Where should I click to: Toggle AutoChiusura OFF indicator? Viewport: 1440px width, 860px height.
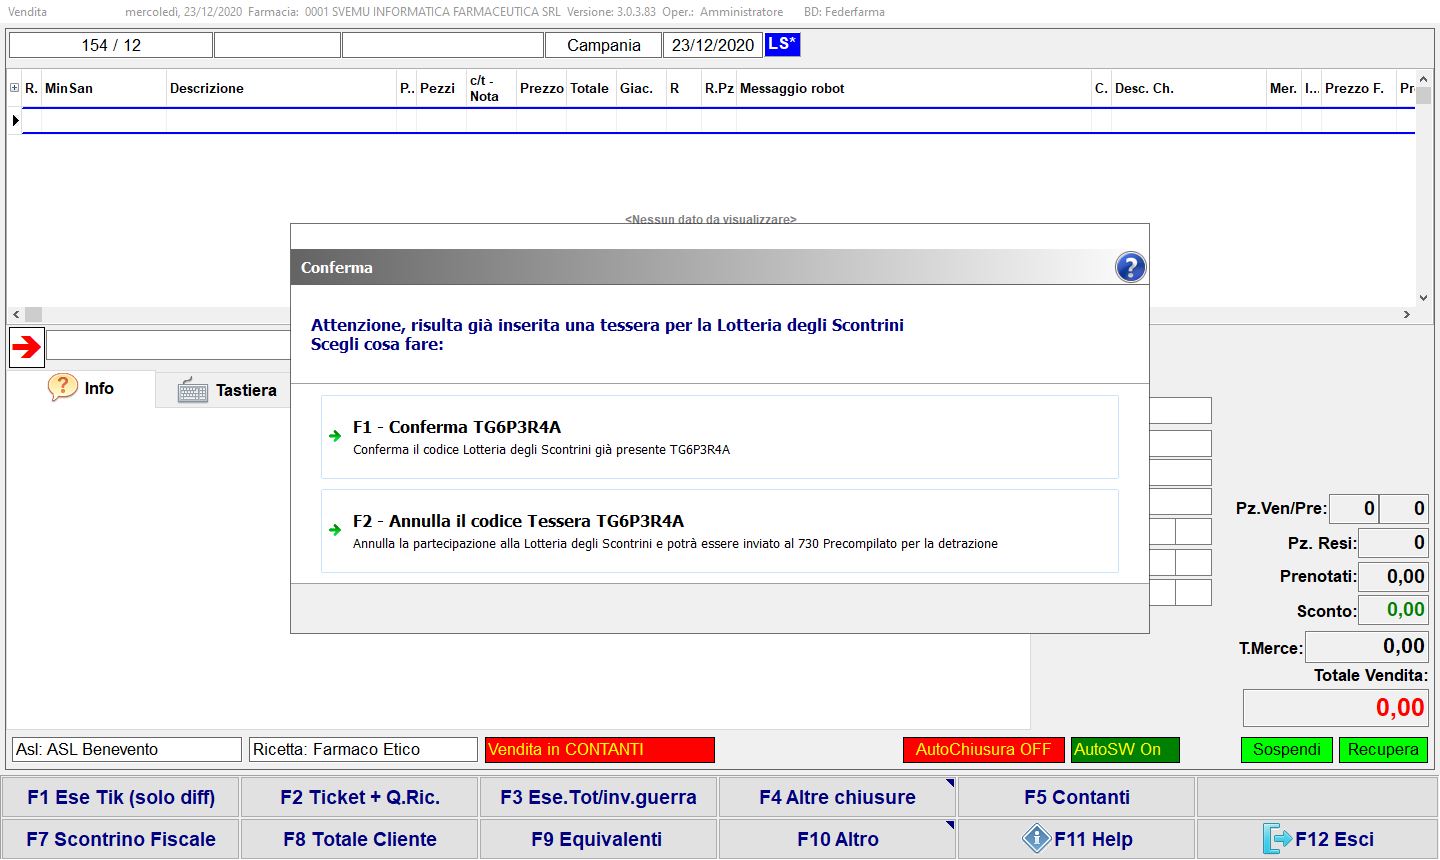click(983, 749)
